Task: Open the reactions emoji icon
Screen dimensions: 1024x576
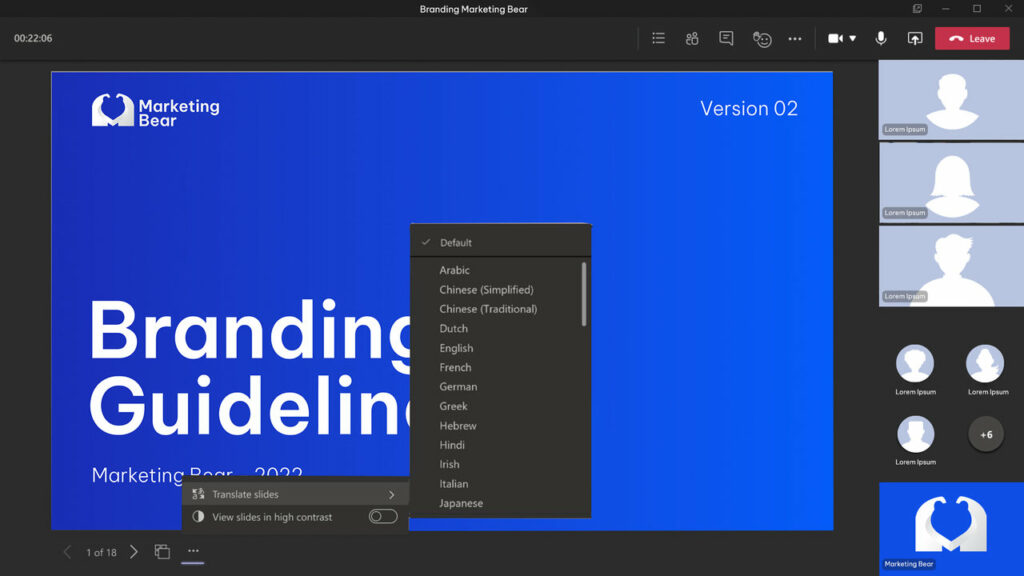Action: coord(761,39)
